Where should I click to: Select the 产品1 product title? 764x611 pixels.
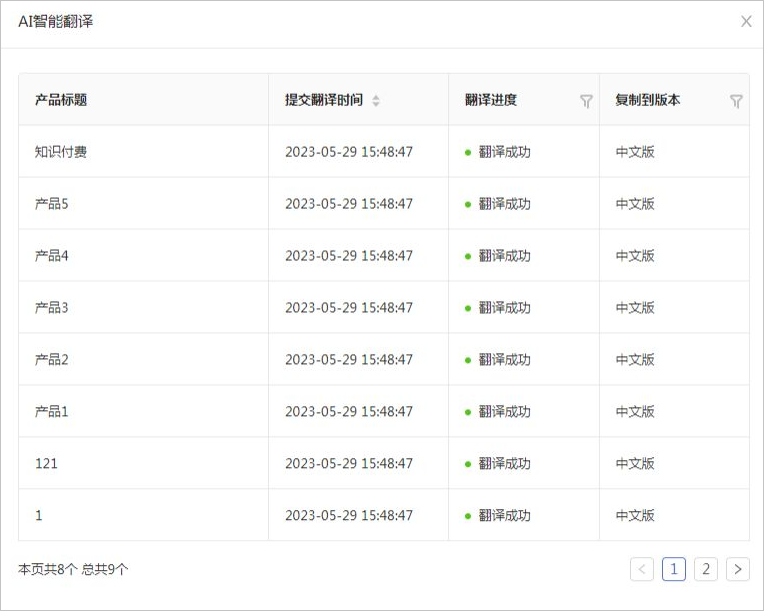[52, 412]
